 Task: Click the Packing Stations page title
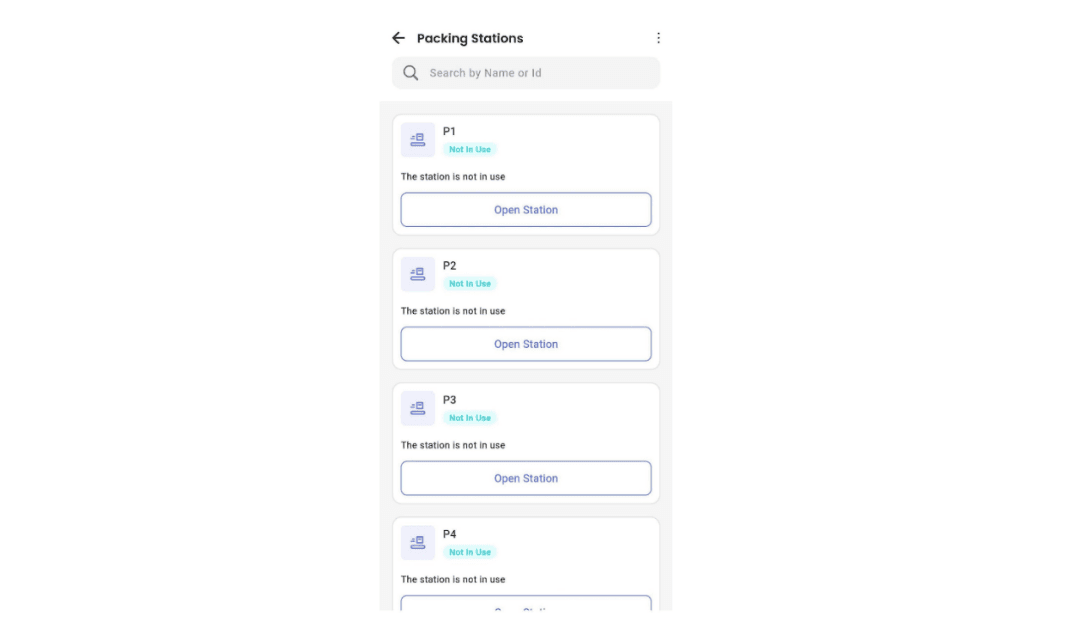[x=470, y=38]
